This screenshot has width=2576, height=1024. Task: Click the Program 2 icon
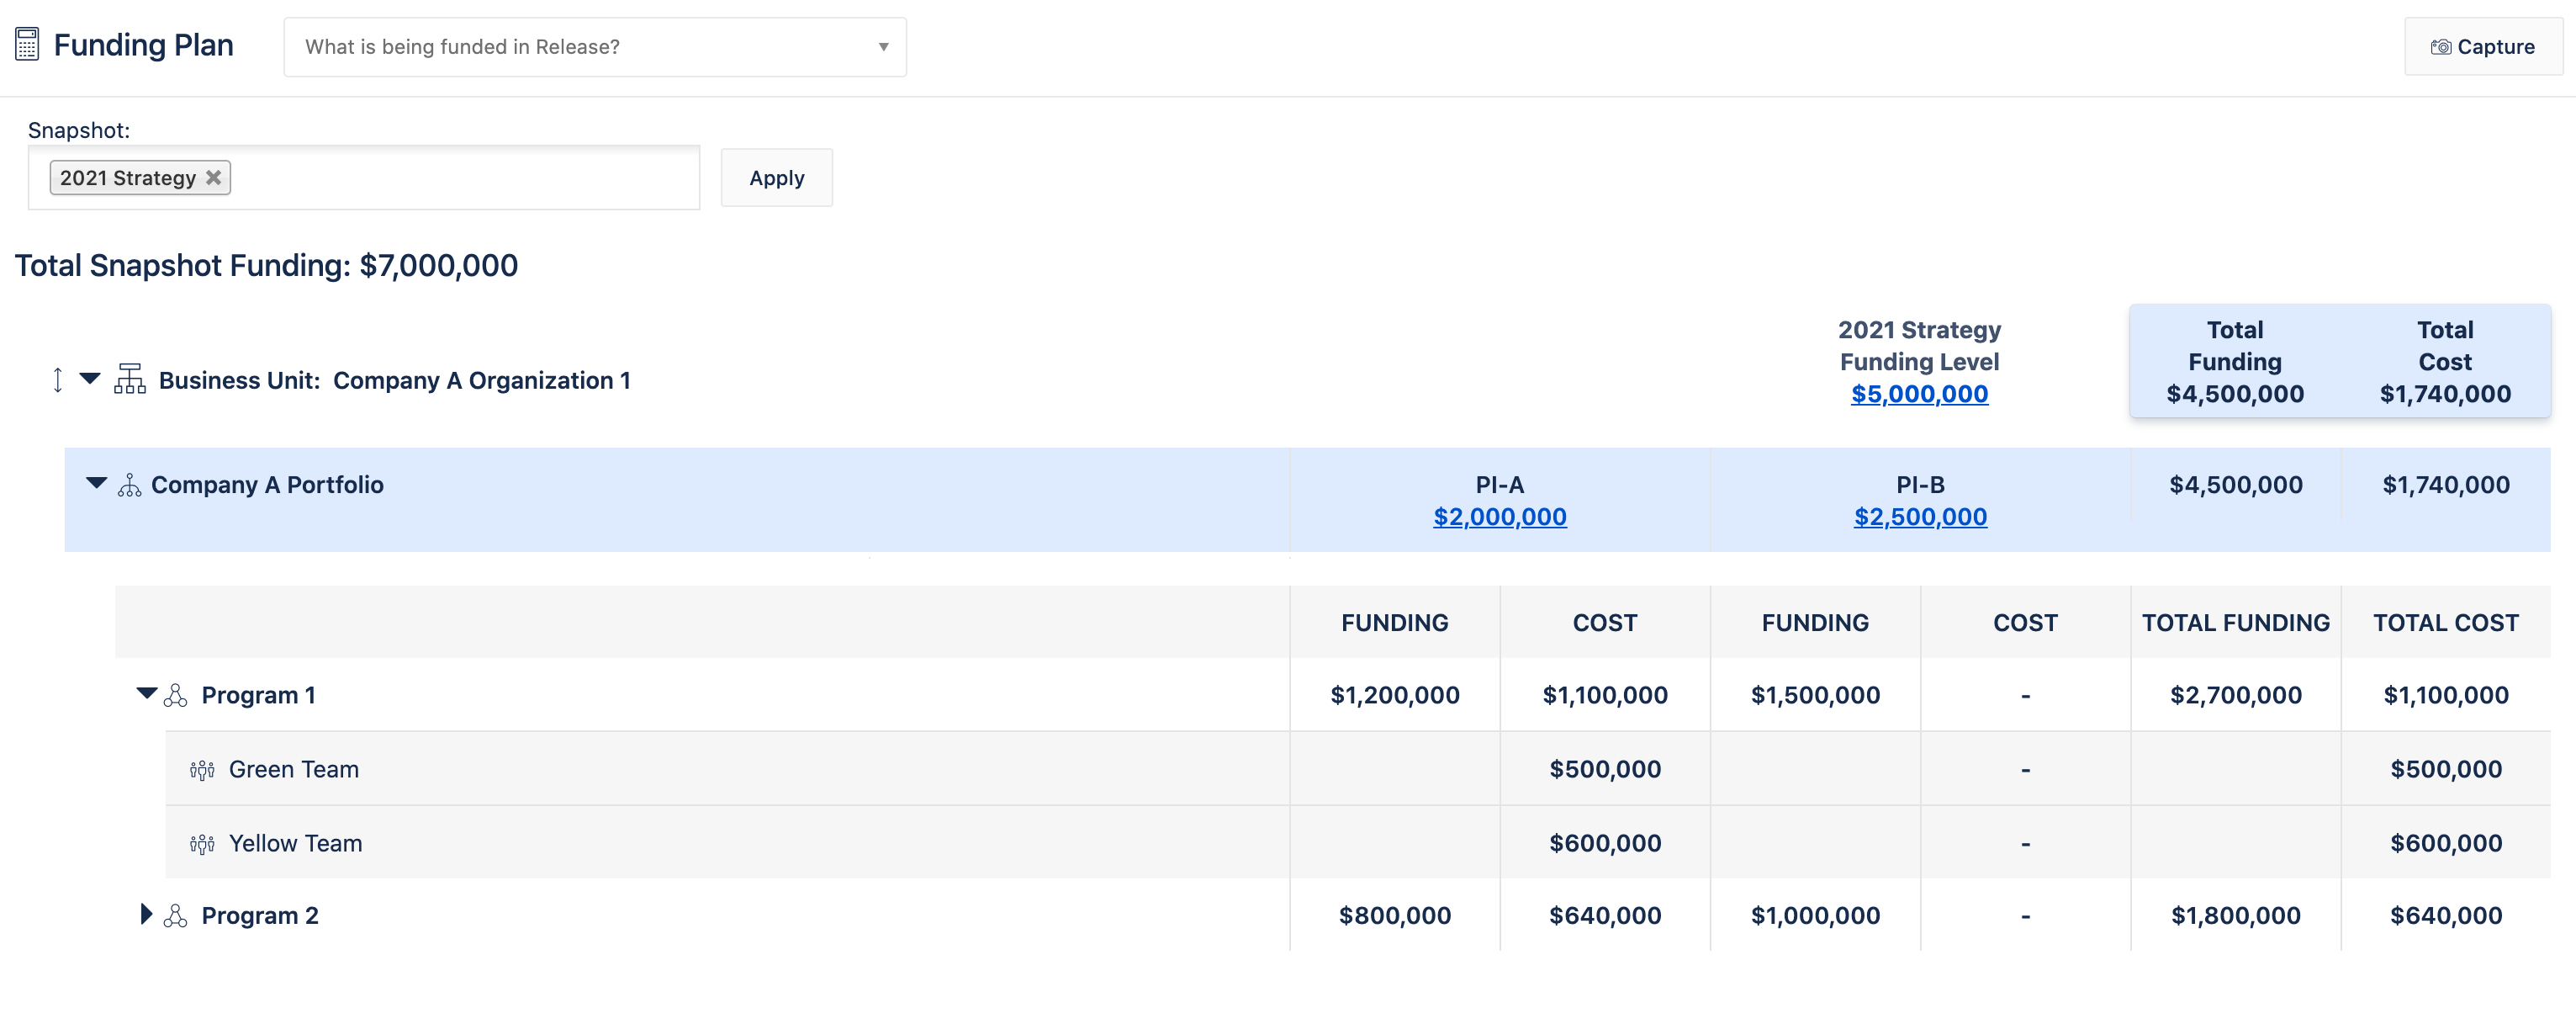(175, 916)
